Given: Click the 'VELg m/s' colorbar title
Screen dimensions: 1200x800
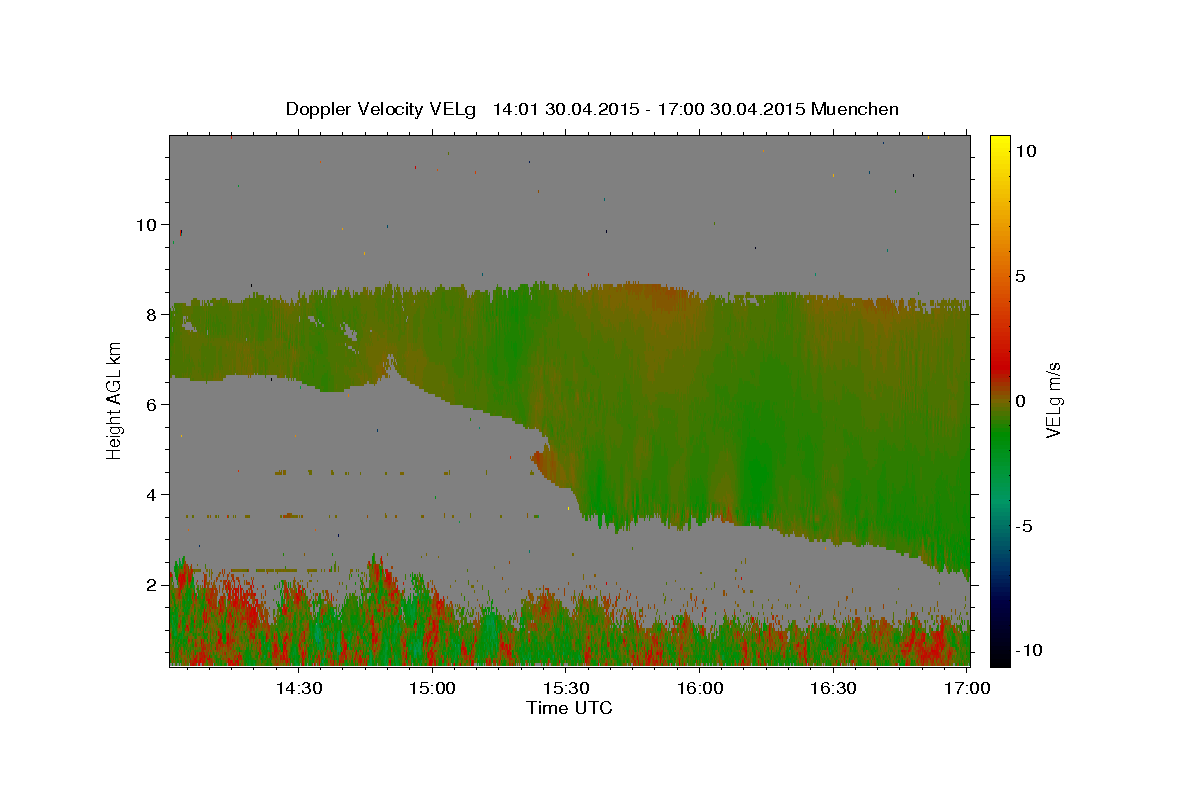Looking at the screenshot, I should click(1054, 400).
